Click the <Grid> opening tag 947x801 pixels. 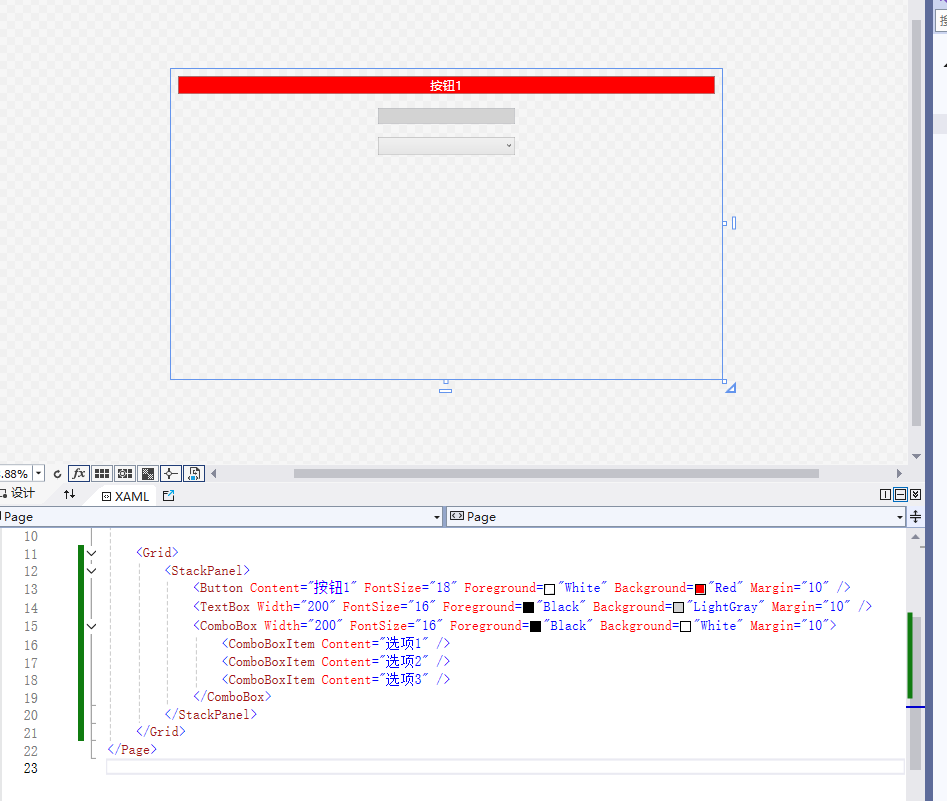click(x=157, y=552)
